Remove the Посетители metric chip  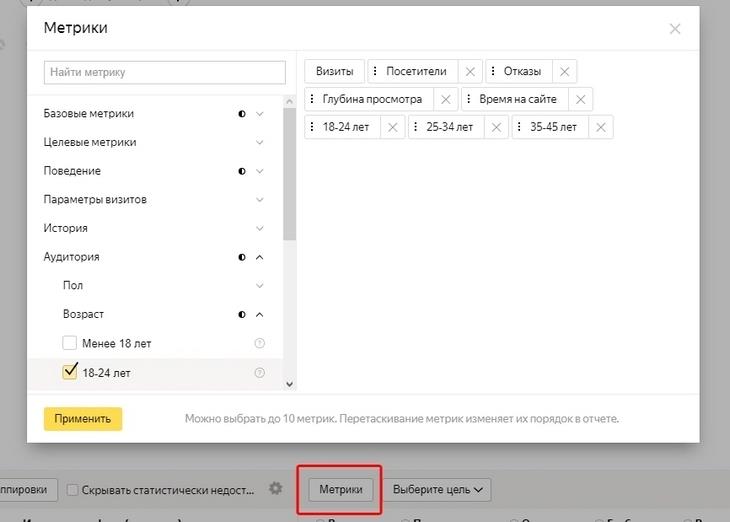pyautogui.click(x=470, y=72)
